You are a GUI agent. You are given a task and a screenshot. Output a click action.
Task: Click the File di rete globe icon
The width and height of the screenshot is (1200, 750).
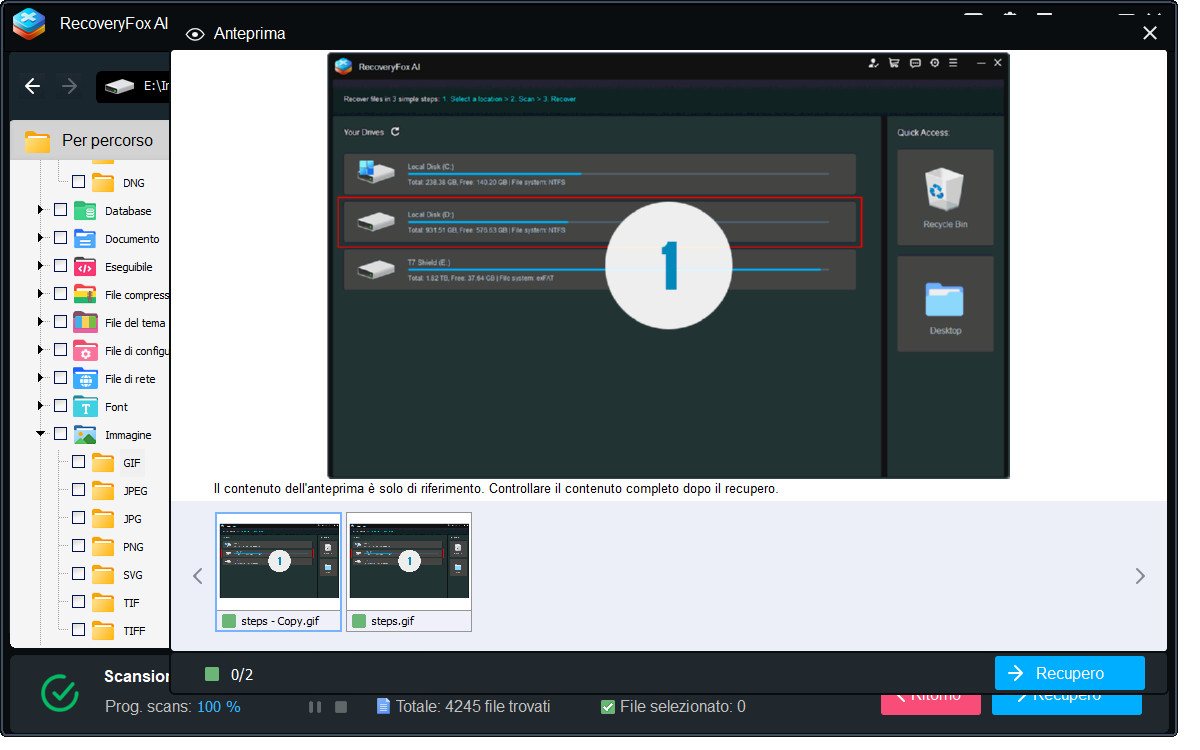[85, 379]
